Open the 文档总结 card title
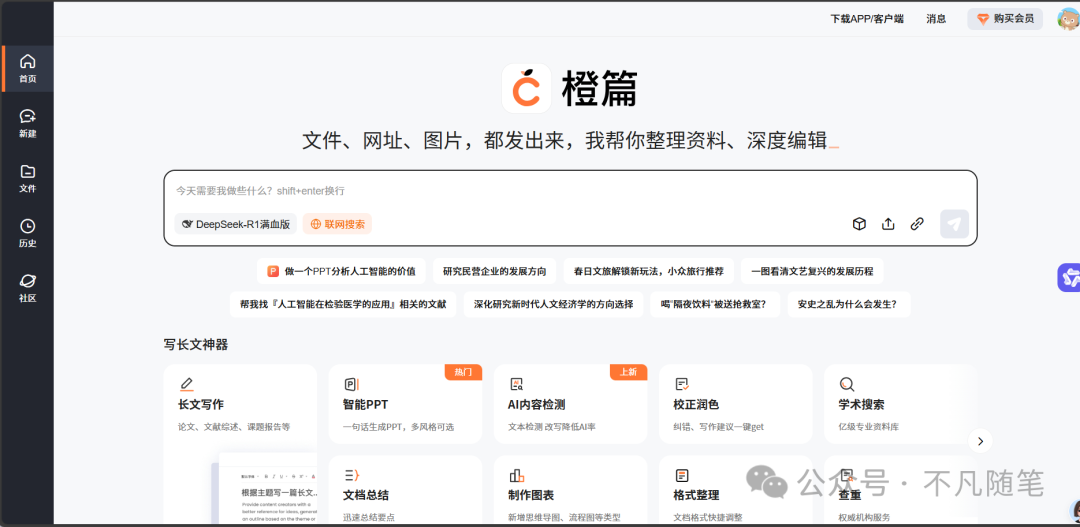Screen dimensions: 1080x527 366,495
